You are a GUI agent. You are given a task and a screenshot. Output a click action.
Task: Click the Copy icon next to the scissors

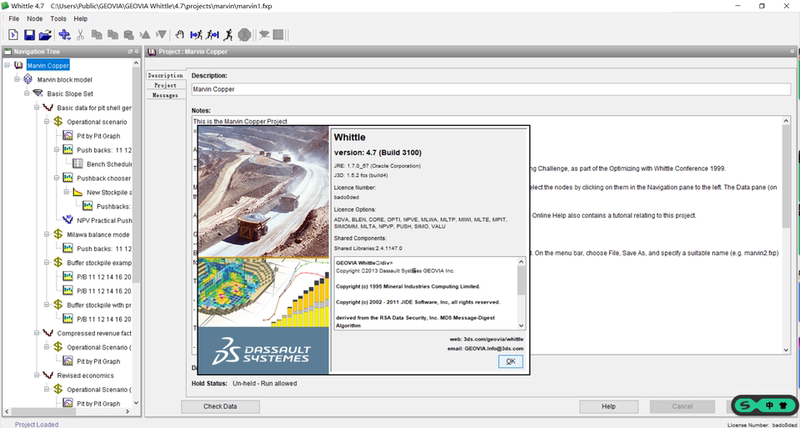[96, 35]
